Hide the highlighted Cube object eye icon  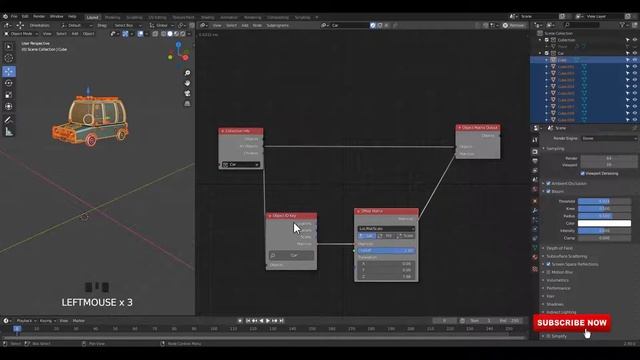tap(635, 60)
